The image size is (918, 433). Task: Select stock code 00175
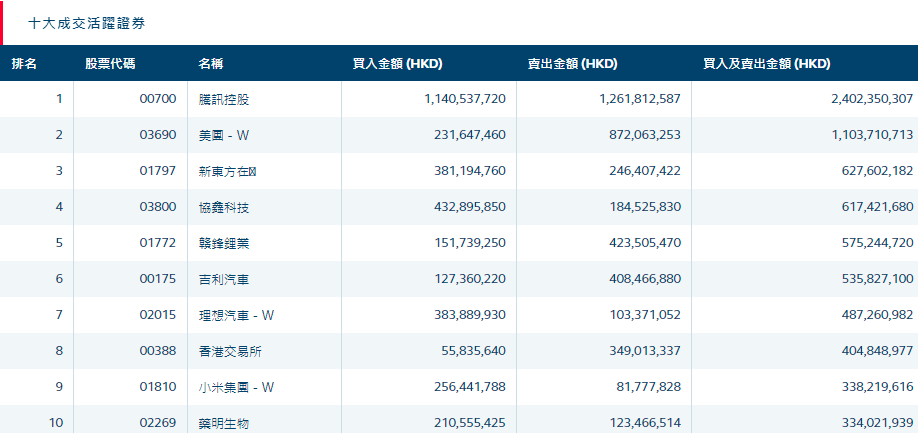[x=158, y=279]
